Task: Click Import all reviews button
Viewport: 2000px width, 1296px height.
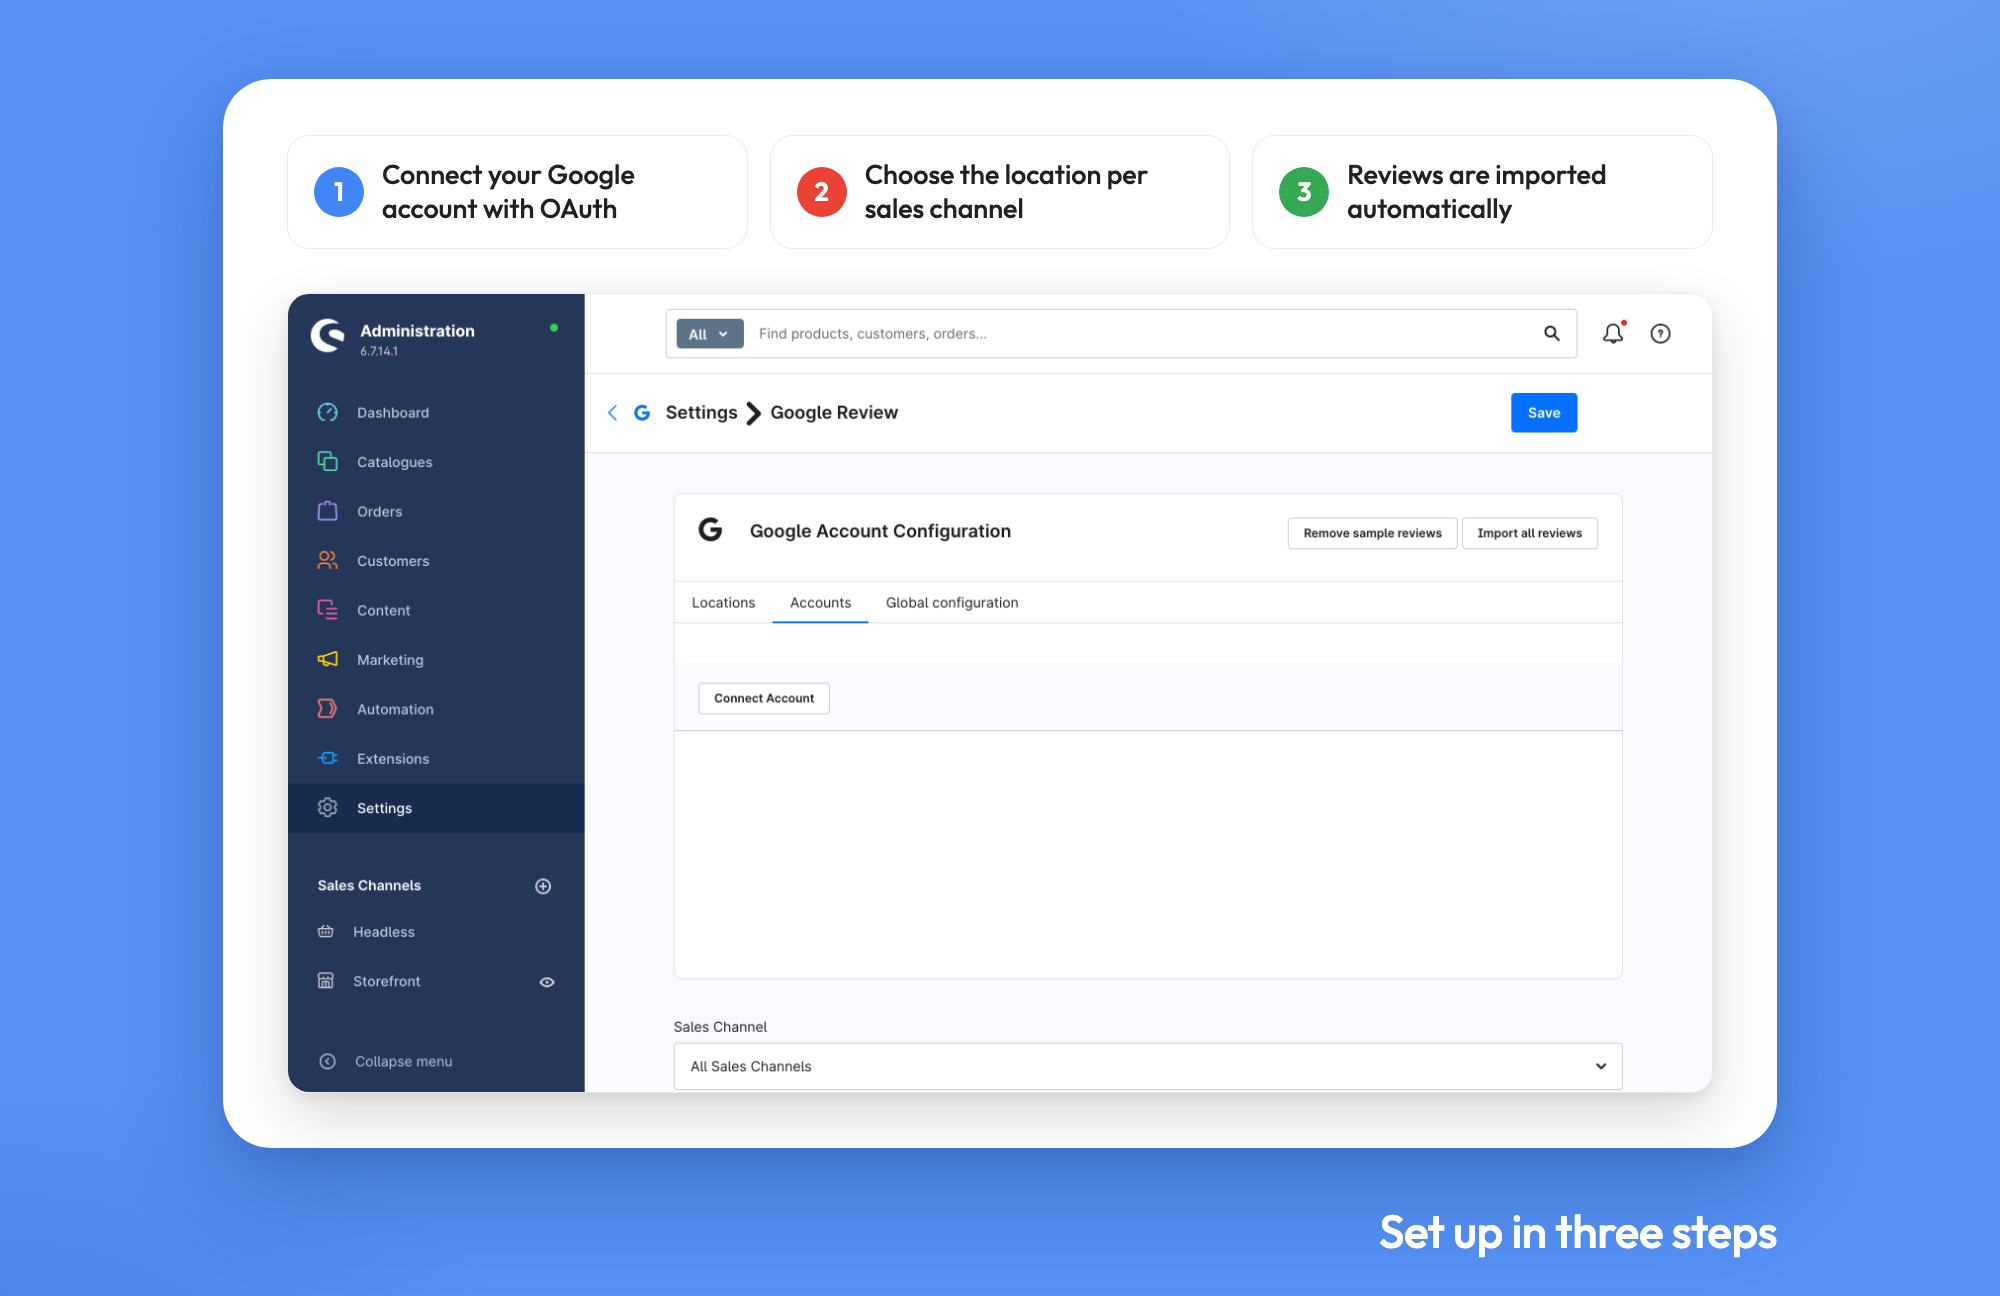Action: coord(1530,533)
